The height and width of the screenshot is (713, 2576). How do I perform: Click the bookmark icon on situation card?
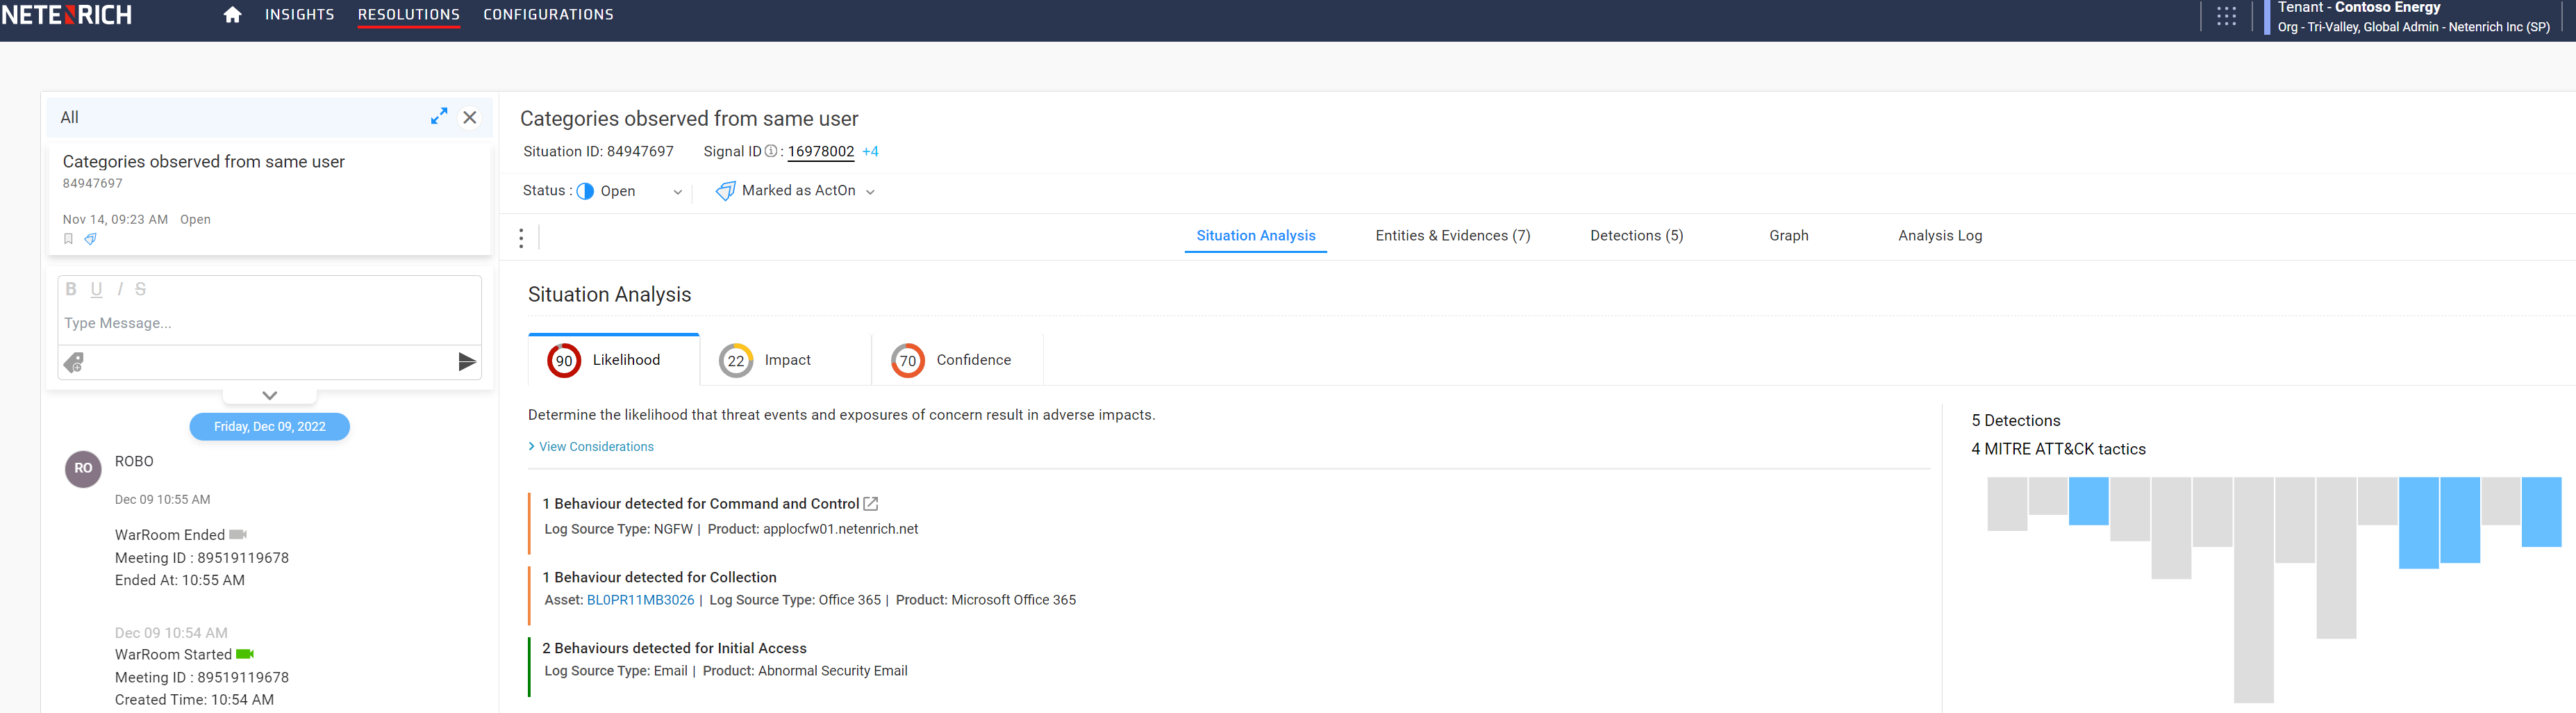69,239
